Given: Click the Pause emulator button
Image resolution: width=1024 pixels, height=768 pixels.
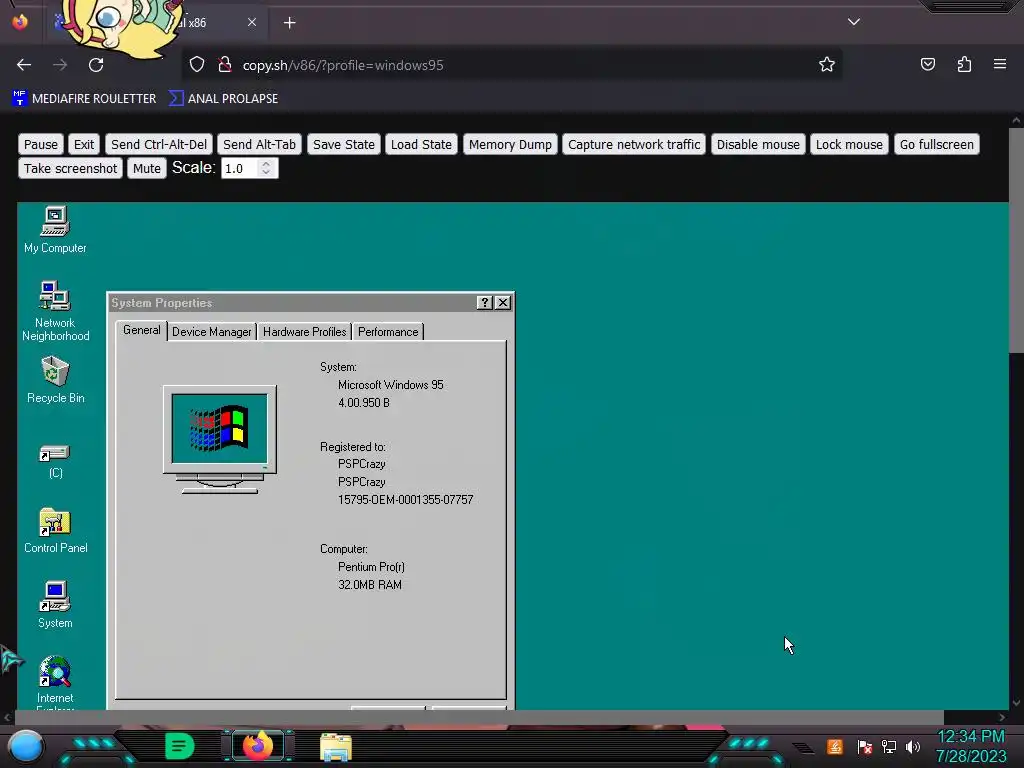Looking at the screenshot, I should (41, 144).
